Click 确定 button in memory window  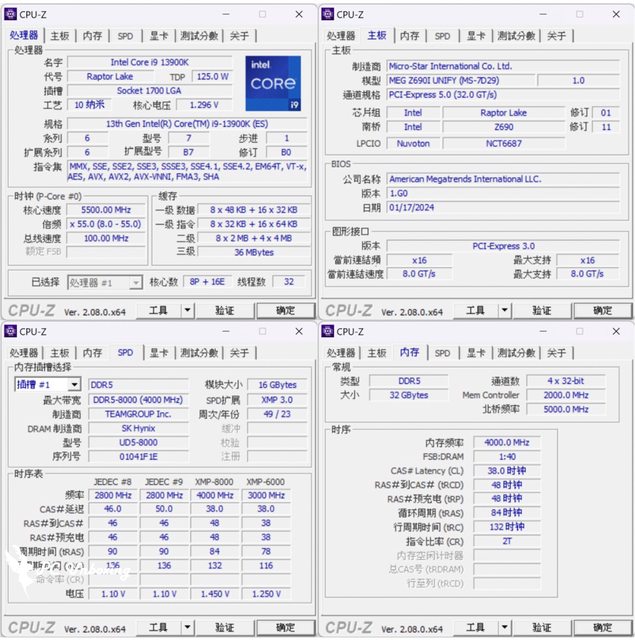click(x=602, y=628)
